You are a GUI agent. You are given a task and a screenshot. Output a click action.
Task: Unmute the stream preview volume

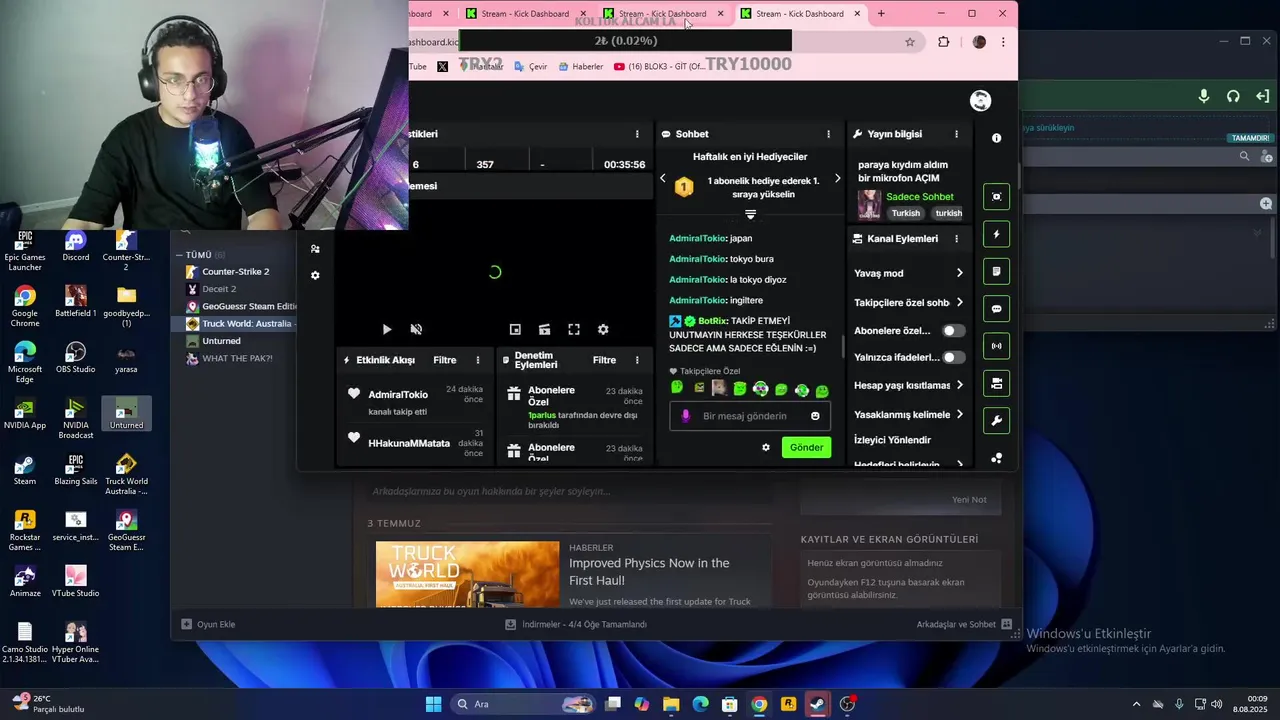coord(416,329)
